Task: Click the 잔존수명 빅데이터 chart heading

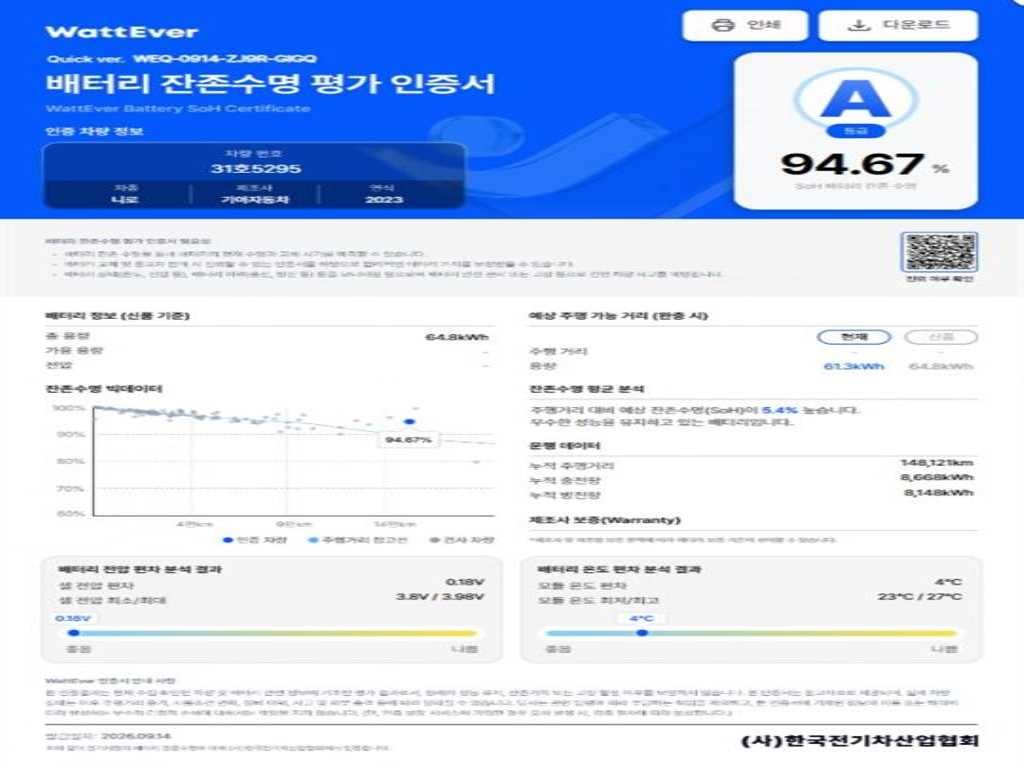Action: 104,389
